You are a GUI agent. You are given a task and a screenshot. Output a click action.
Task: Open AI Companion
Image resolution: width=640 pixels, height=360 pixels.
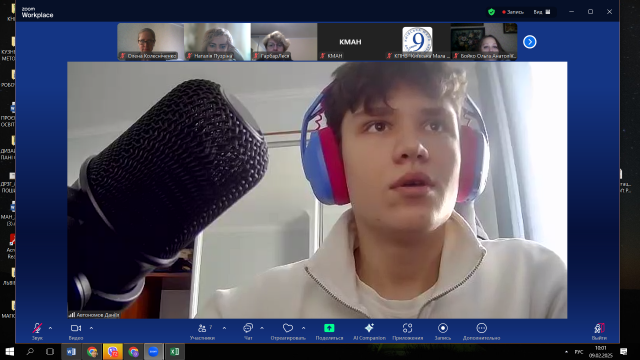(x=369, y=328)
